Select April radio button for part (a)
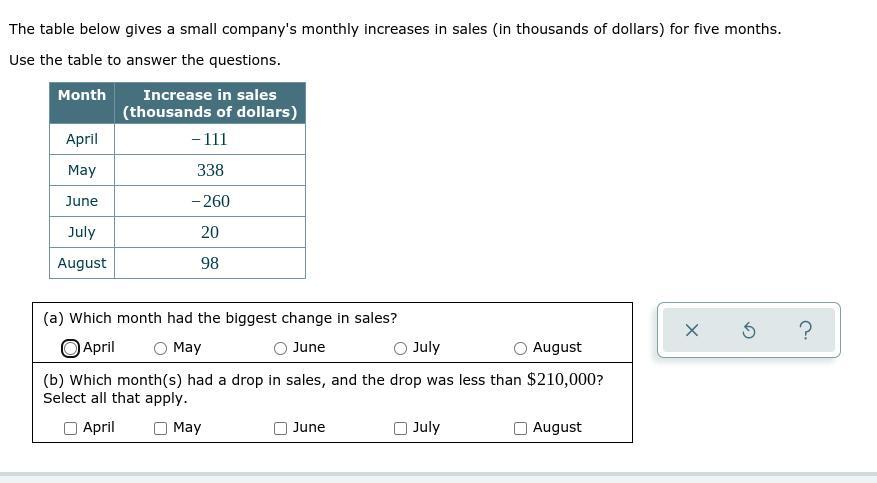Screen dimensions: 877x483 click(71, 348)
